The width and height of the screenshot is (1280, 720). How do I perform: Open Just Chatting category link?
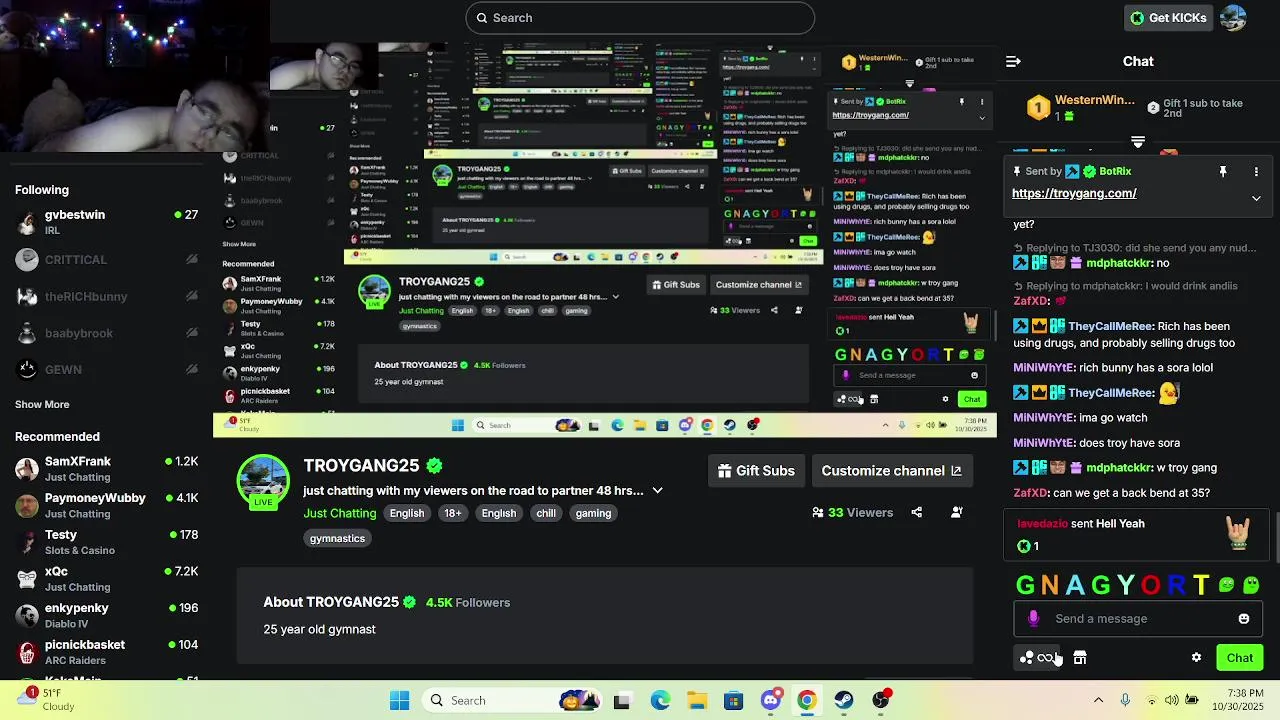[340, 513]
